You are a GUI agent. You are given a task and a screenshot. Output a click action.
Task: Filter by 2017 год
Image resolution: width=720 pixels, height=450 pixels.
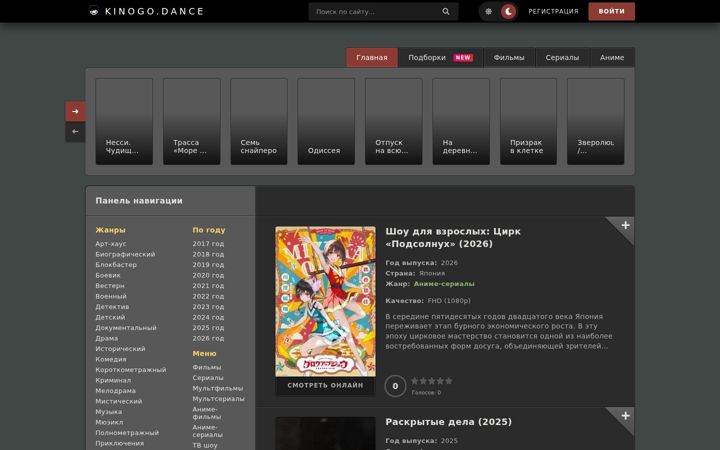(208, 244)
